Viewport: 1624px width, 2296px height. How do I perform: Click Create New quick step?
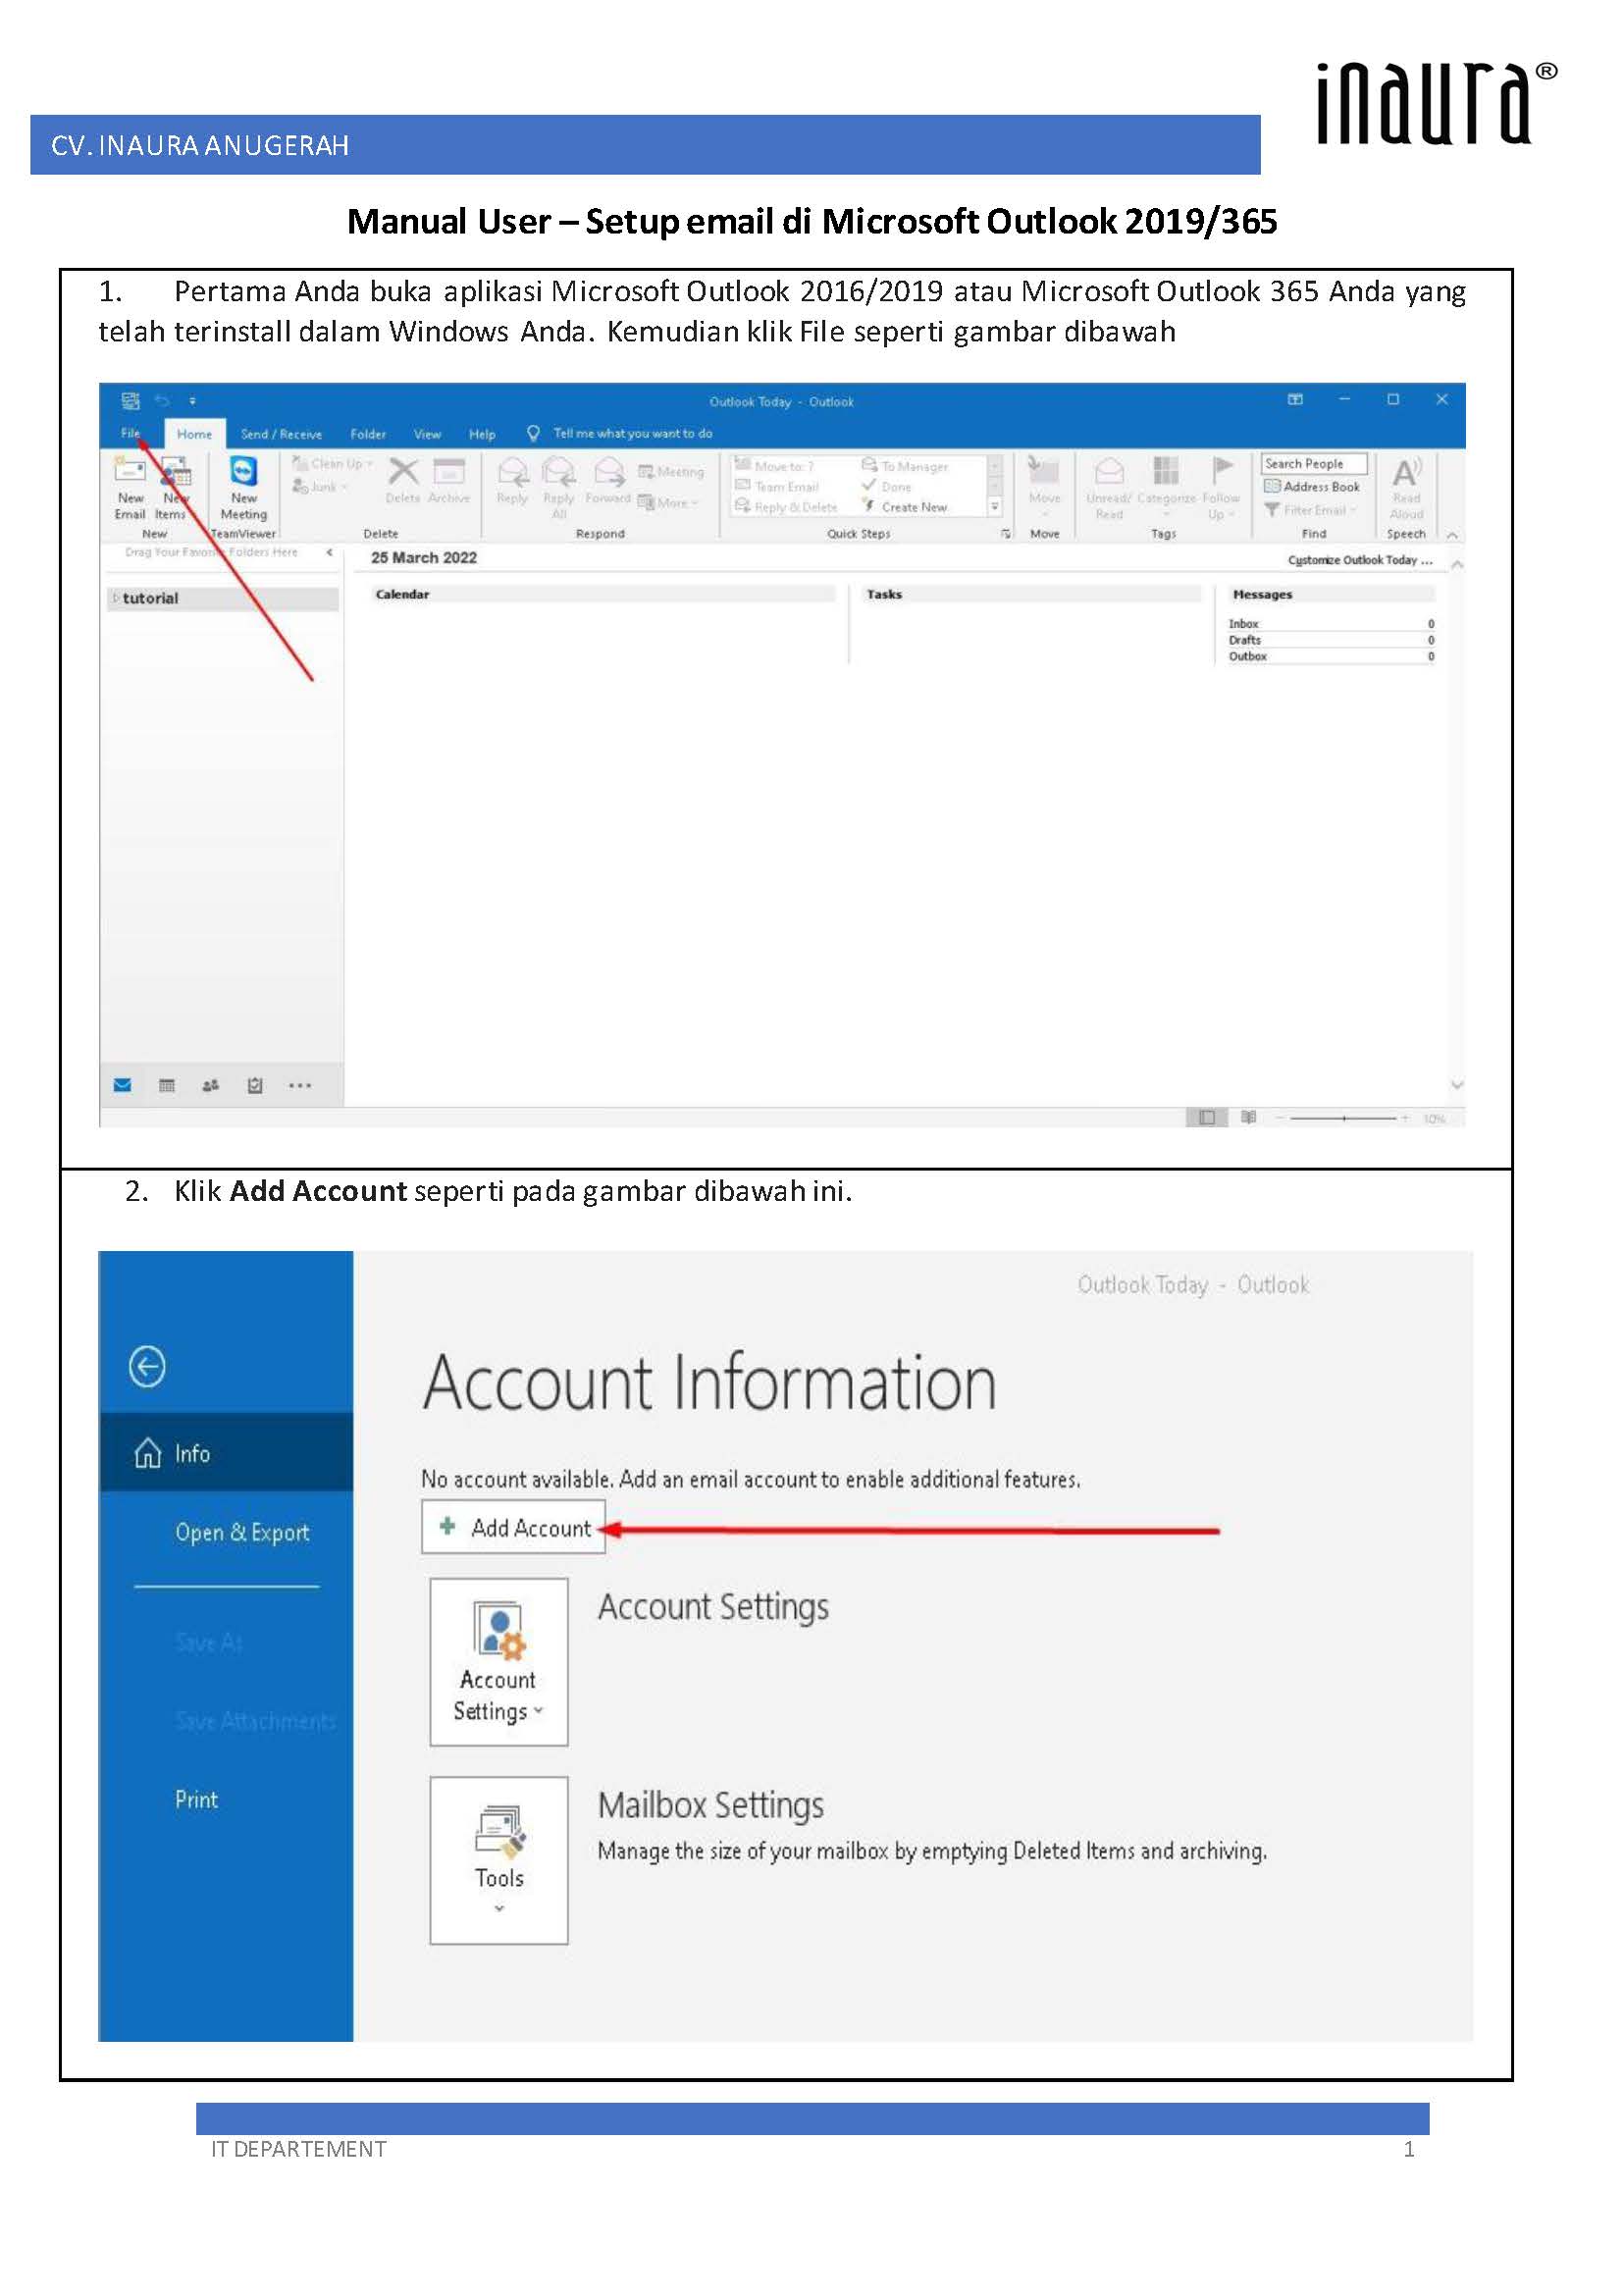coord(904,507)
